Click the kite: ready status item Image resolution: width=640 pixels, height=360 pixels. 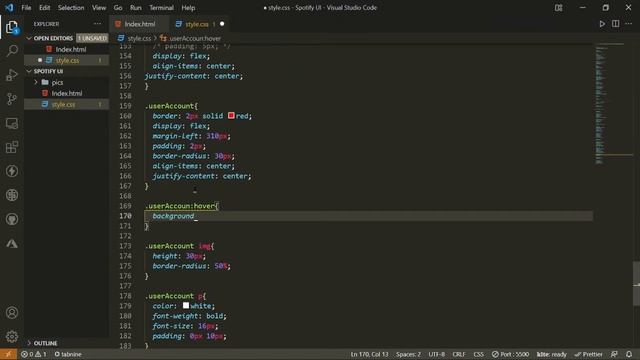pyautogui.click(x=551, y=354)
